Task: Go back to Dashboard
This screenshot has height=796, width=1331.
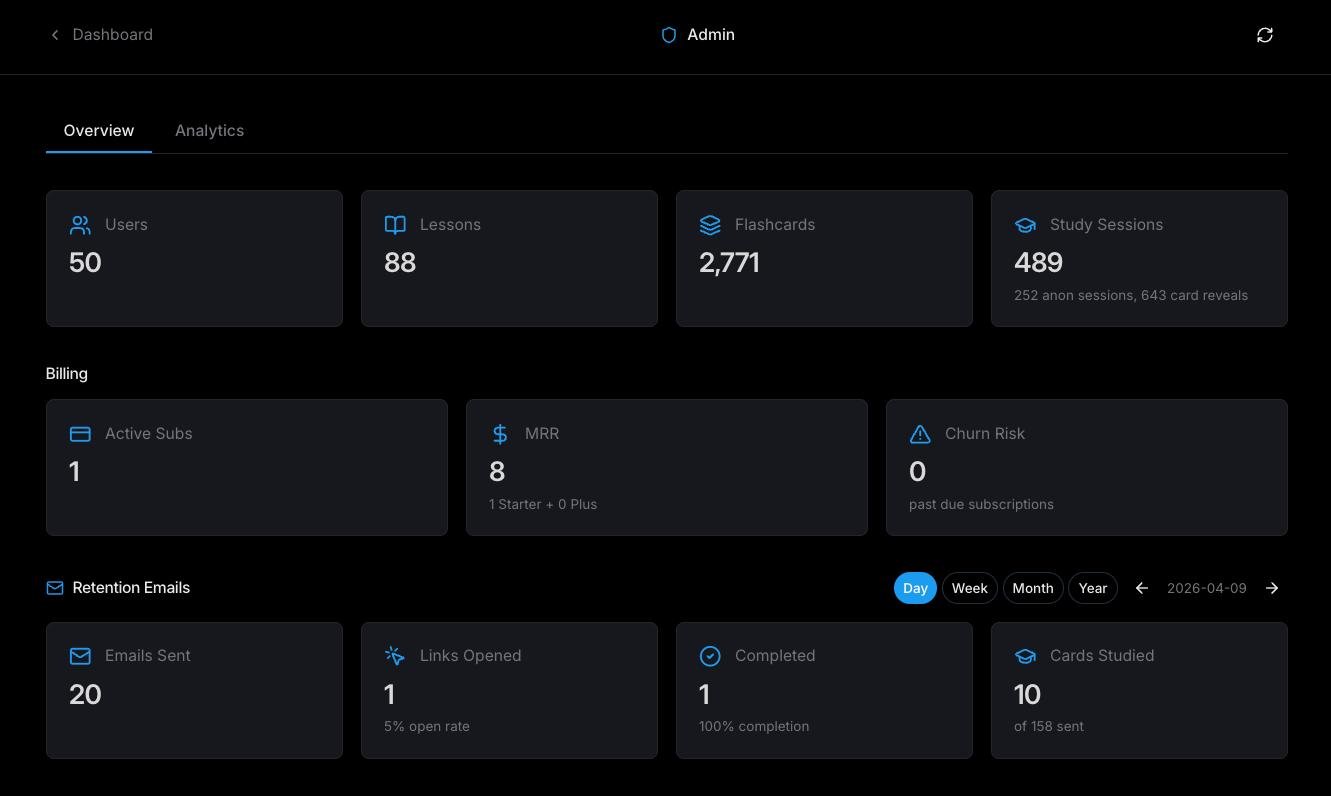Action: coord(101,35)
